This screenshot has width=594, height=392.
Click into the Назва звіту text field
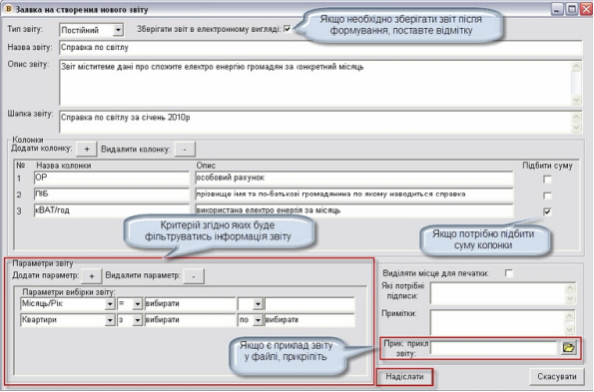(x=320, y=48)
